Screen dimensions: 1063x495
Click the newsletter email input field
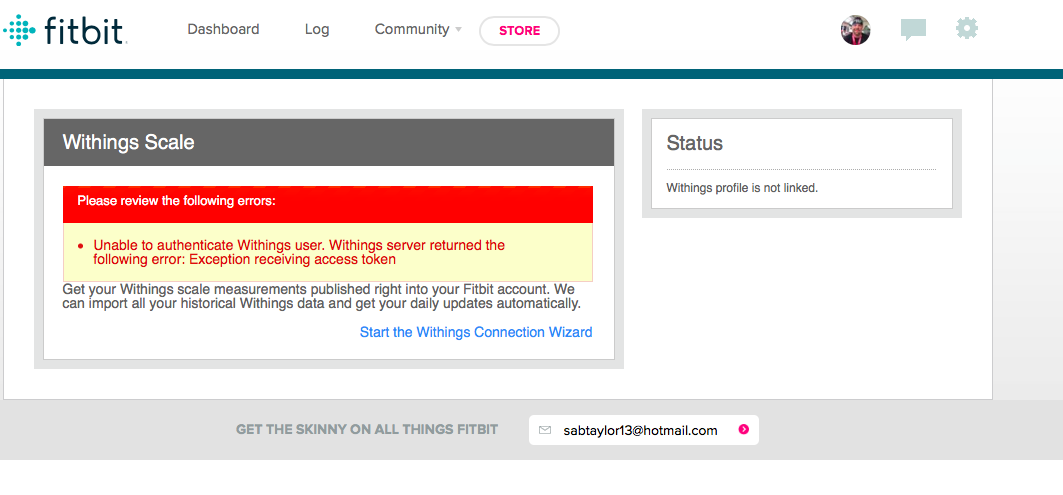[640, 430]
